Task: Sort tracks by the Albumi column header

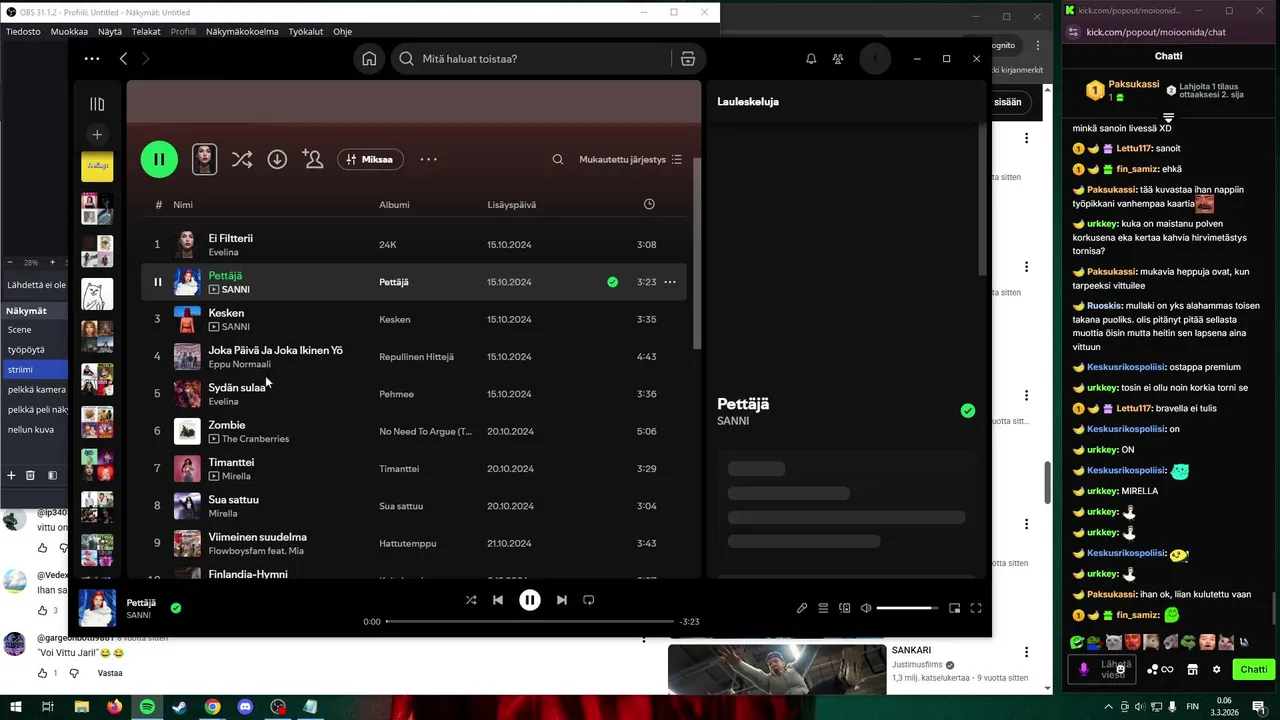Action: click(394, 205)
